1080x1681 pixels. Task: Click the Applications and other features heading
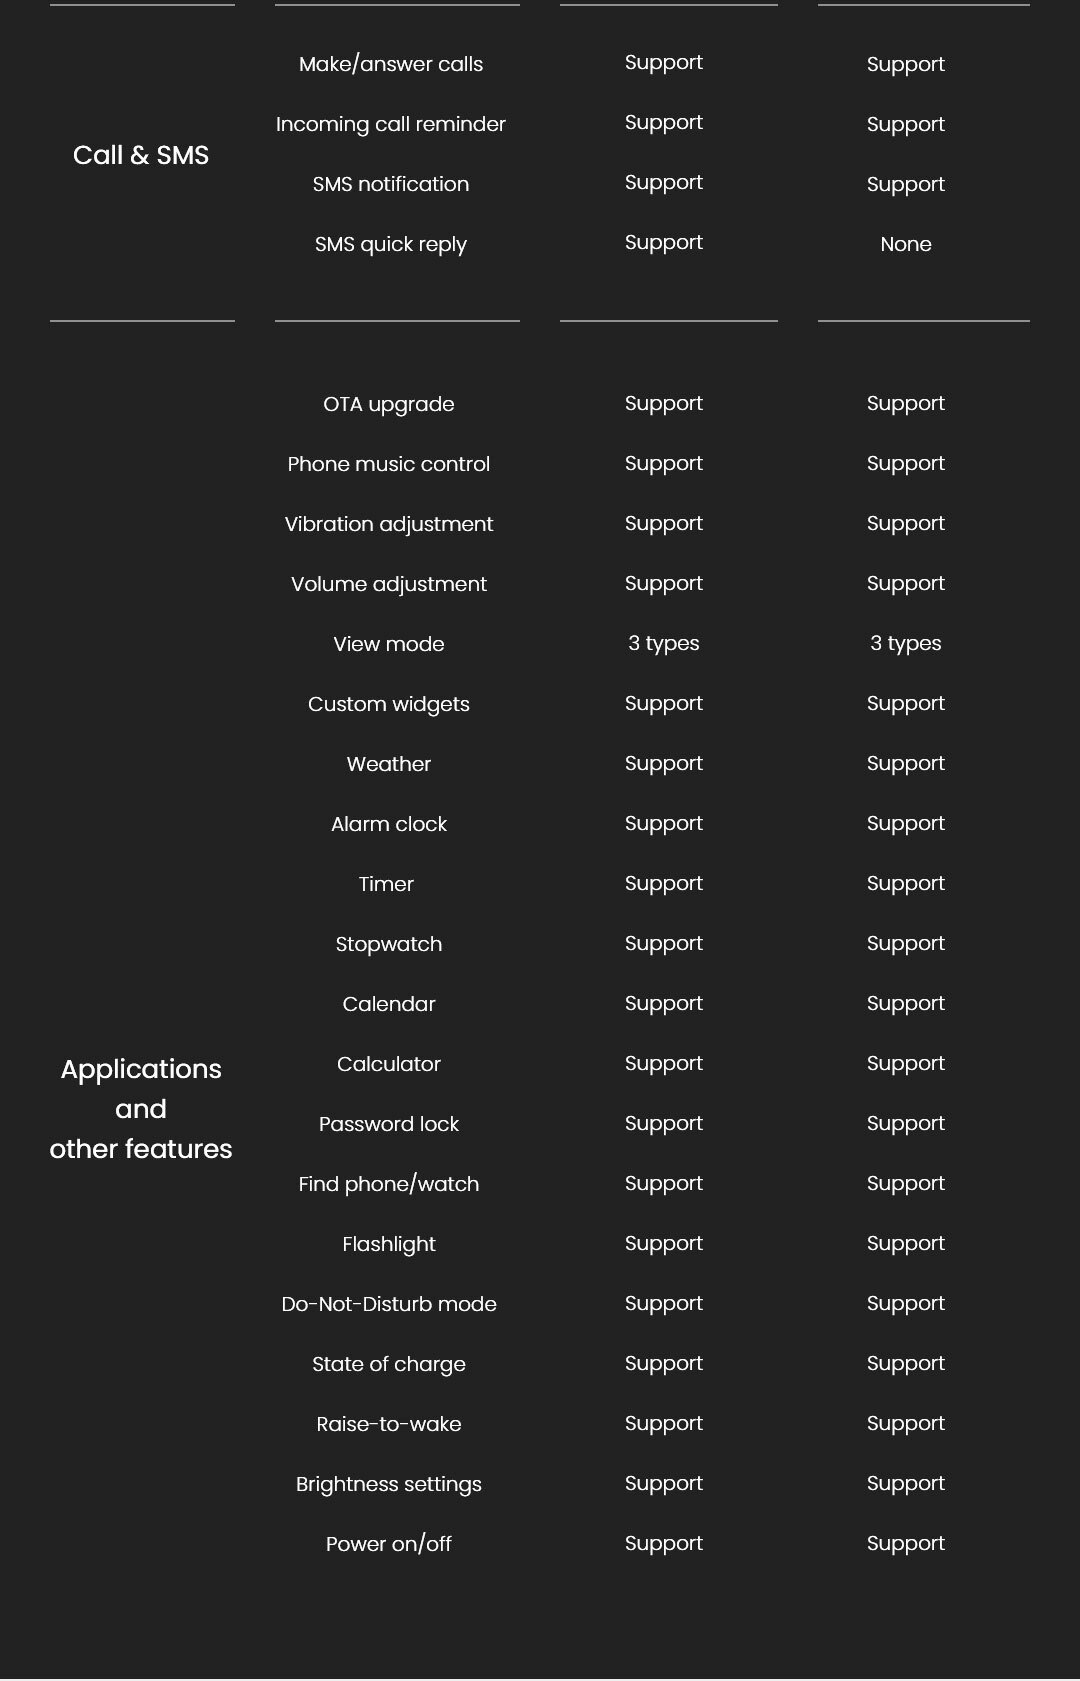coord(141,1109)
